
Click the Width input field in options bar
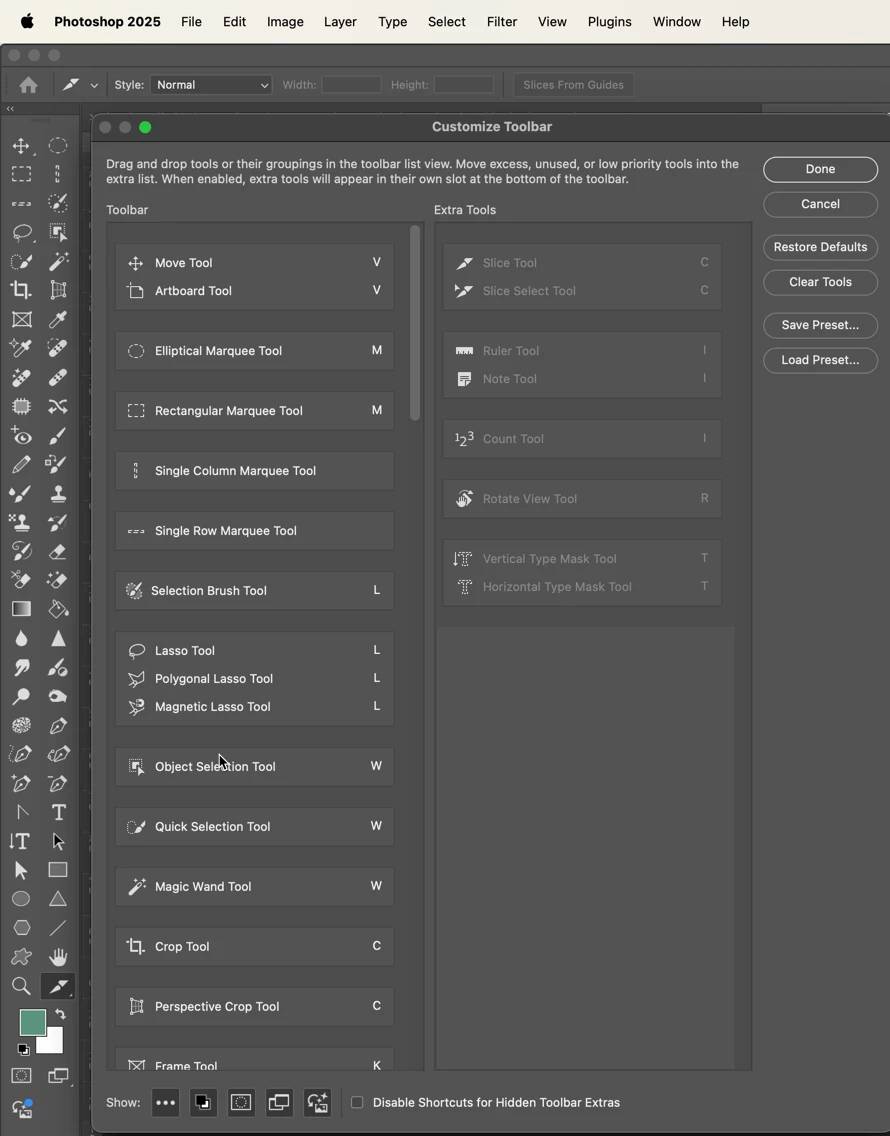point(351,85)
